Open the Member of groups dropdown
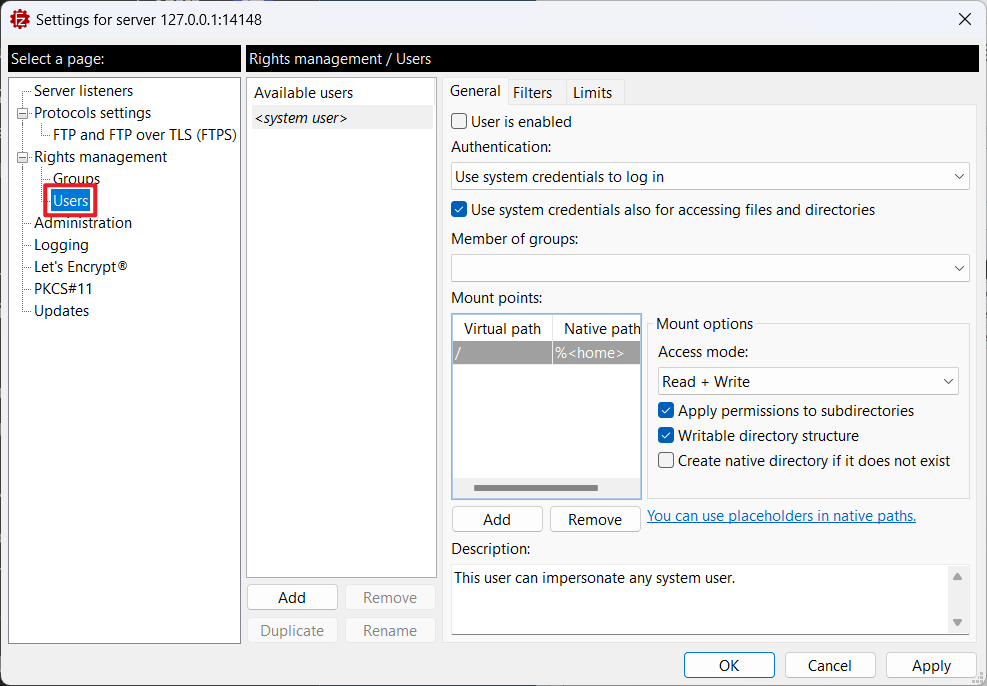This screenshot has width=987, height=686. (x=709, y=268)
